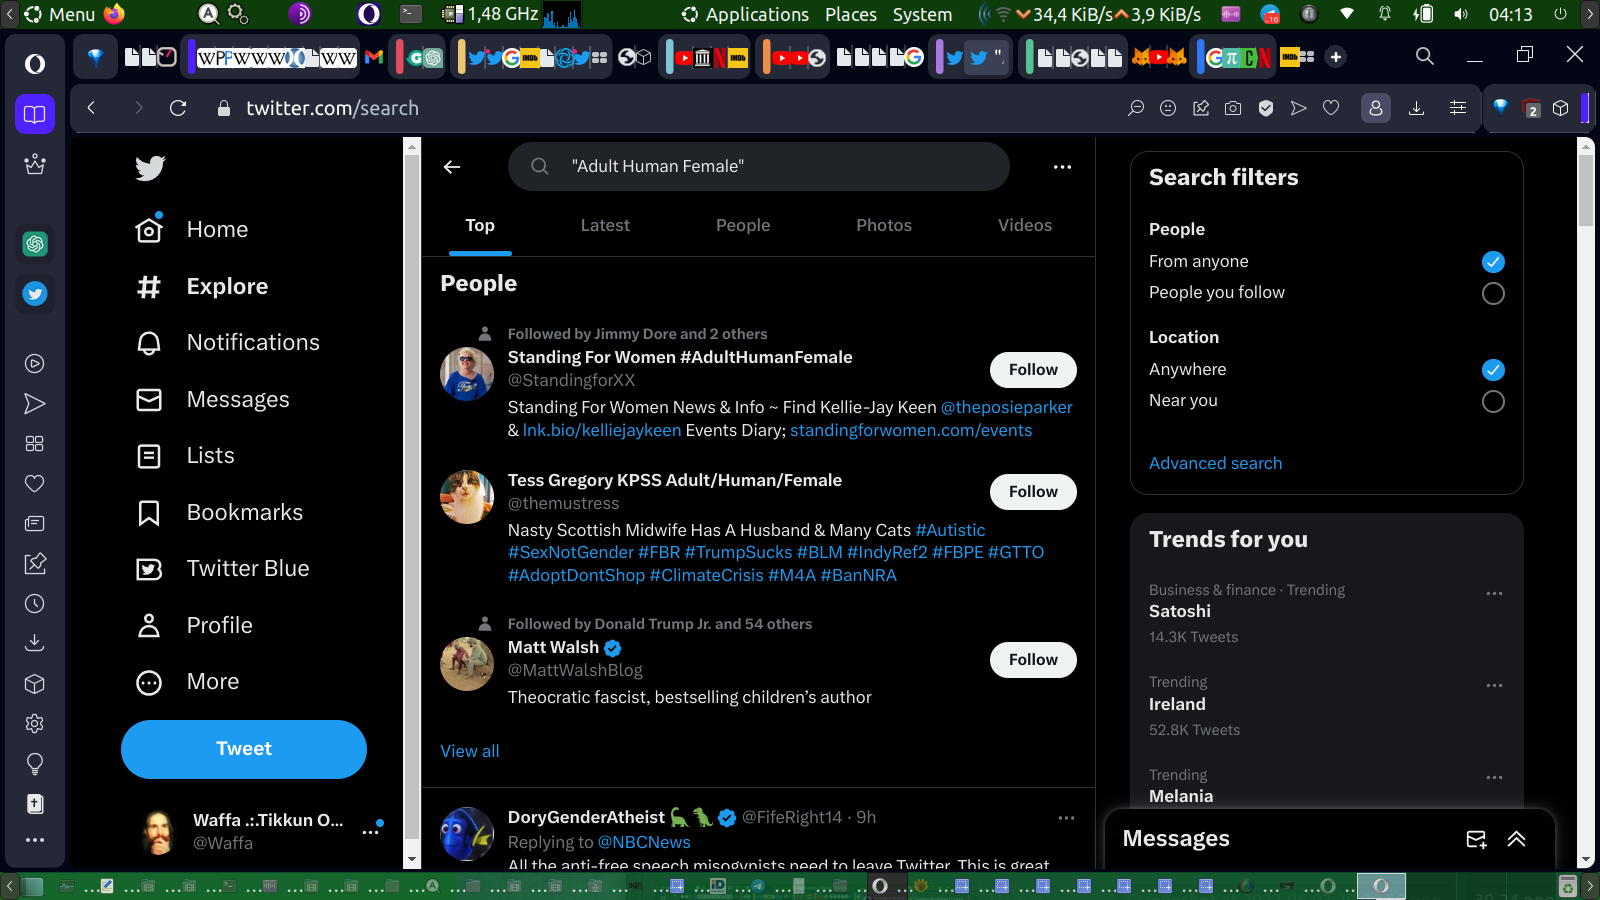This screenshot has height=900, width=1600.
Task: Take a snapshot with the camera icon
Action: point(1233,108)
